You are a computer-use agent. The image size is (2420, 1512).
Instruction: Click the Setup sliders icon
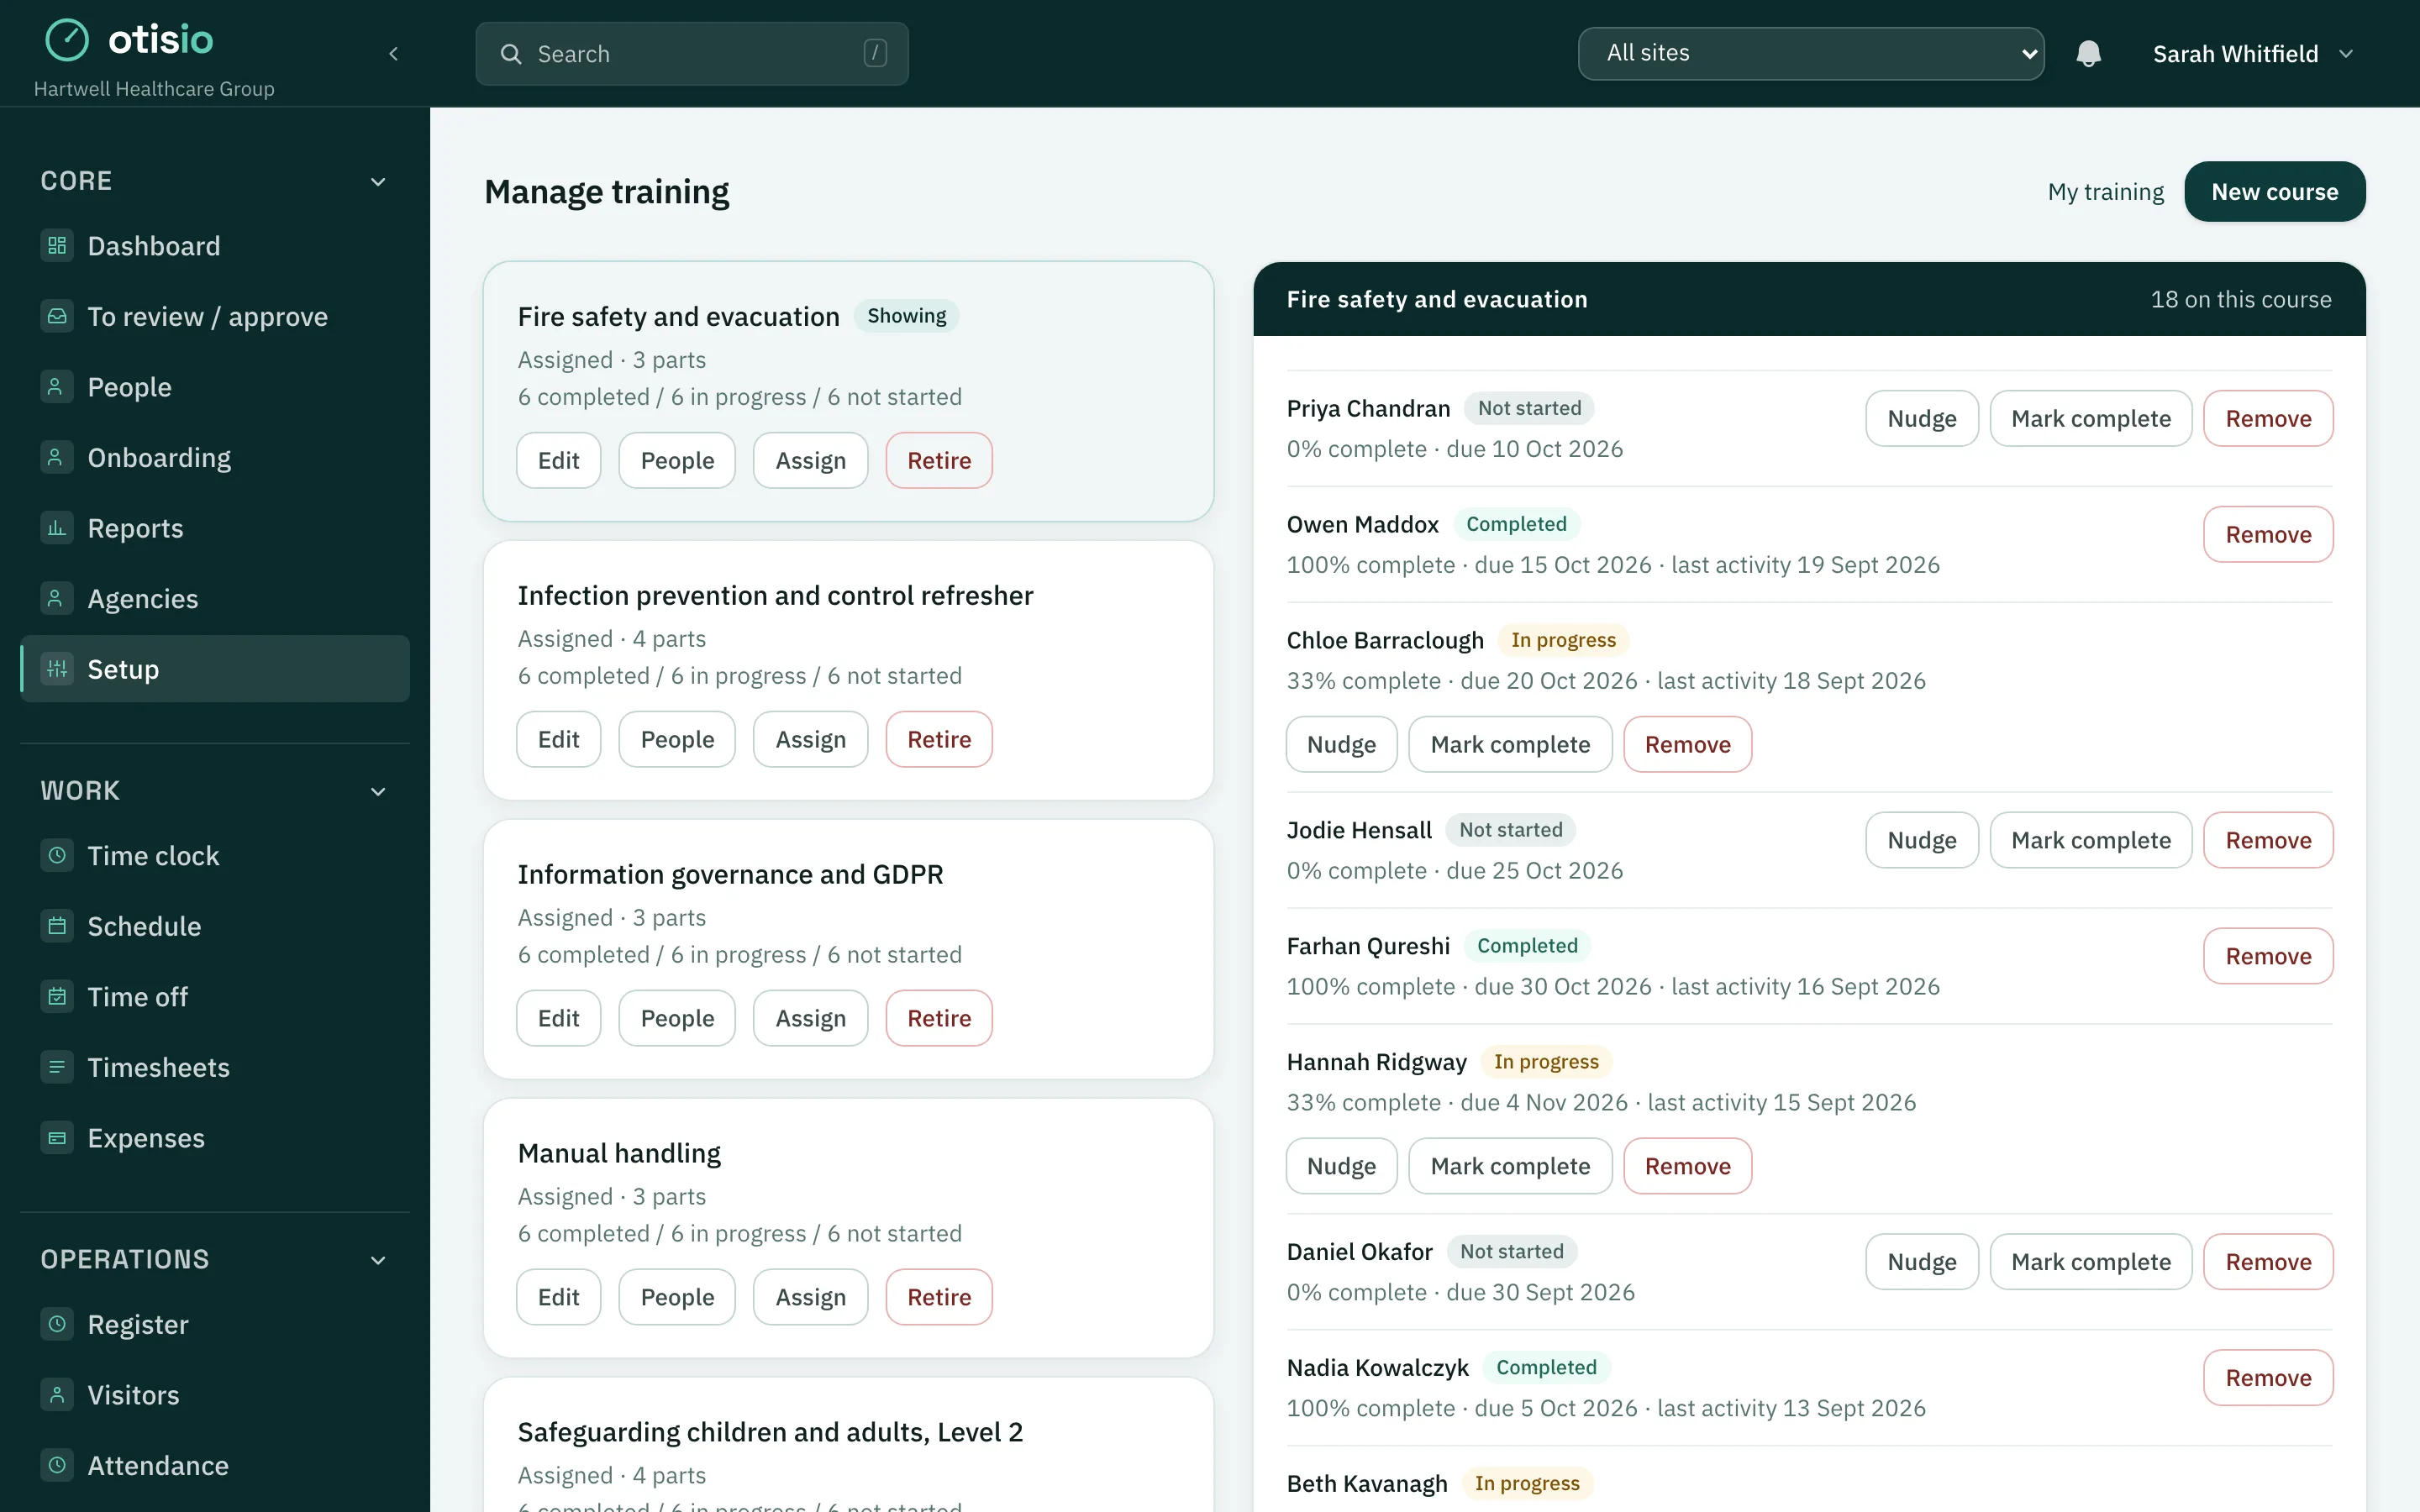click(x=57, y=668)
